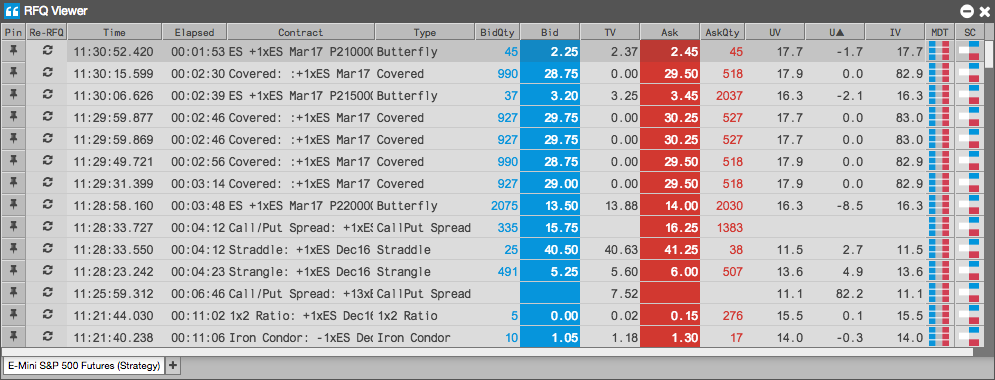The image size is (995, 380).
Task: Click the 41.25 ask cell for Straddle
Action: pos(670,249)
